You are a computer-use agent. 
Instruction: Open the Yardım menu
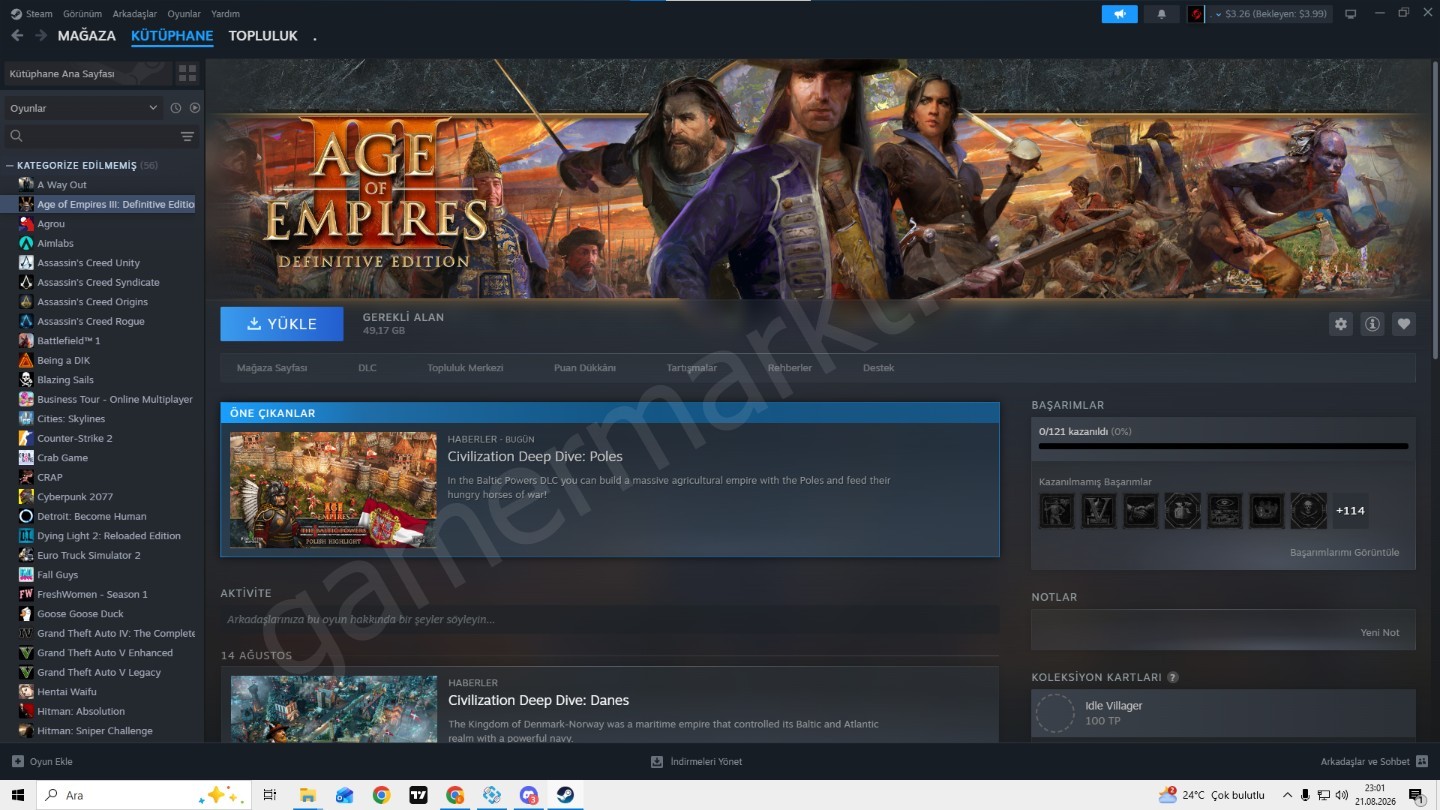225,14
